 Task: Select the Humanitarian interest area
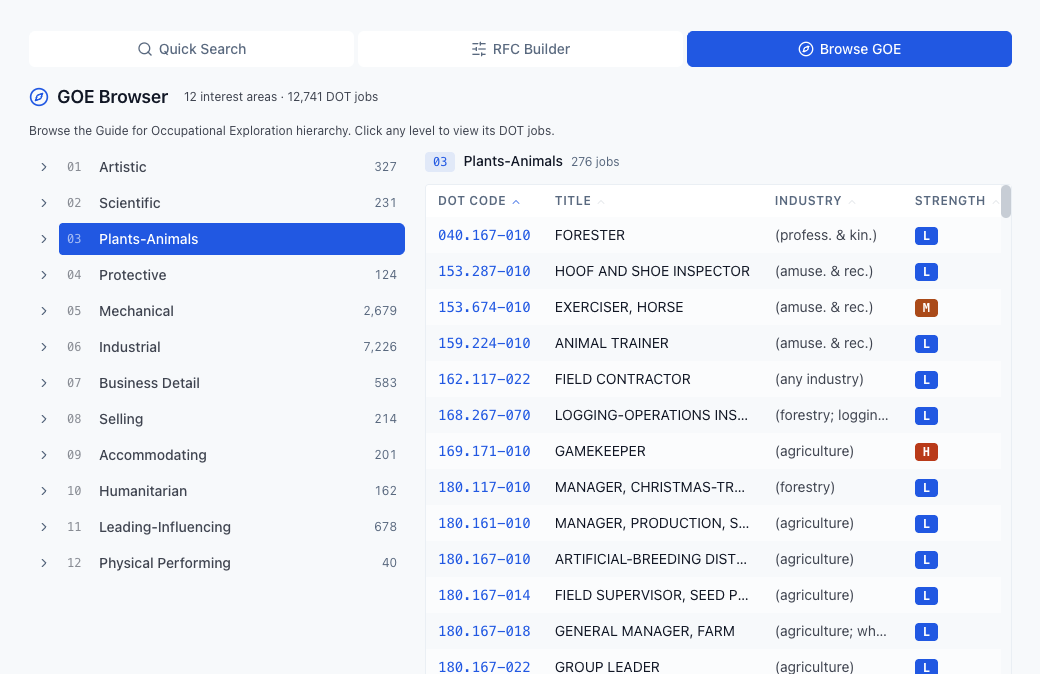pos(231,491)
